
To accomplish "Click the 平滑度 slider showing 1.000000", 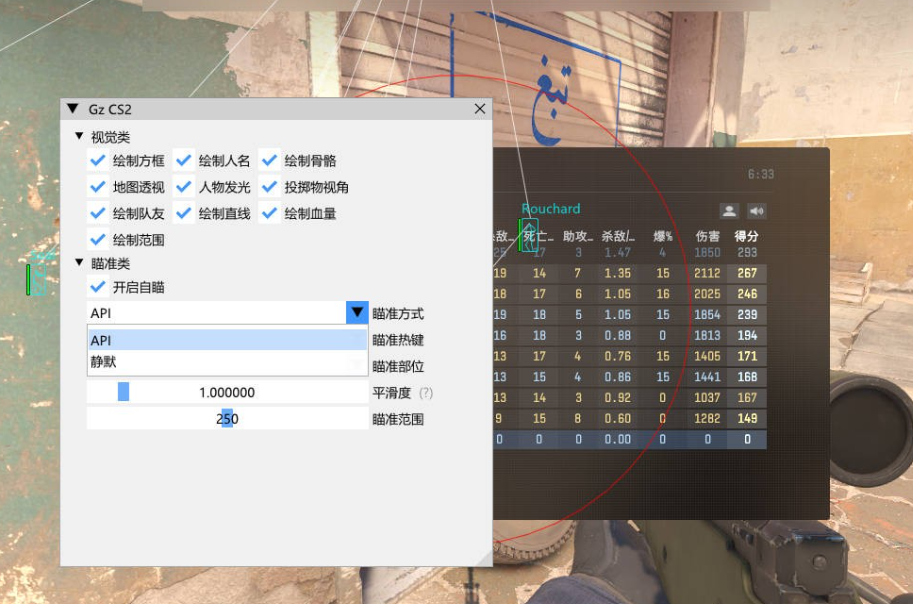I will [x=227, y=393].
